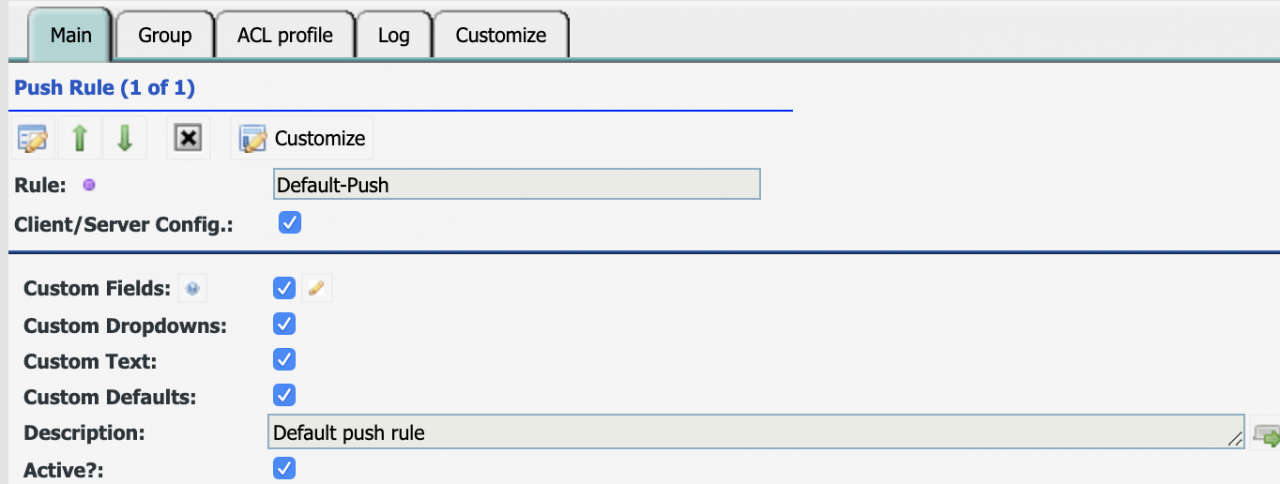This screenshot has width=1280, height=484.
Task: Select the Log tab
Action: [394, 35]
